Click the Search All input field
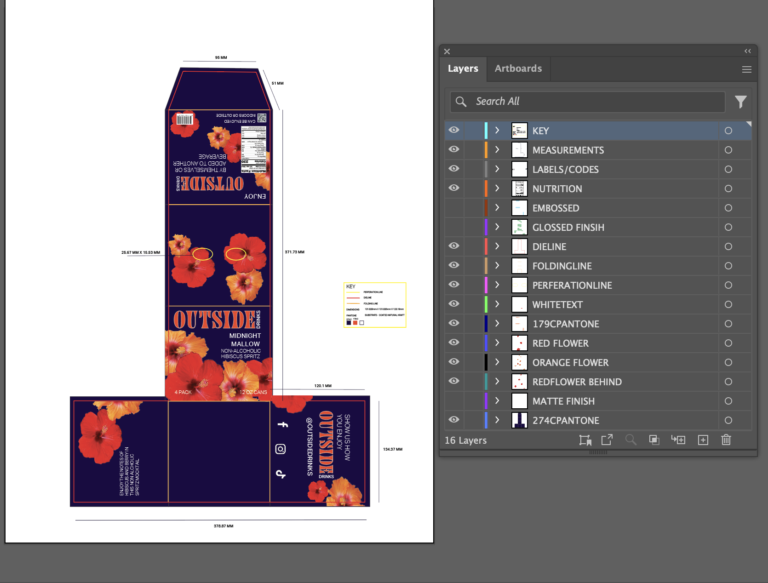768x583 pixels. pyautogui.click(x=587, y=101)
